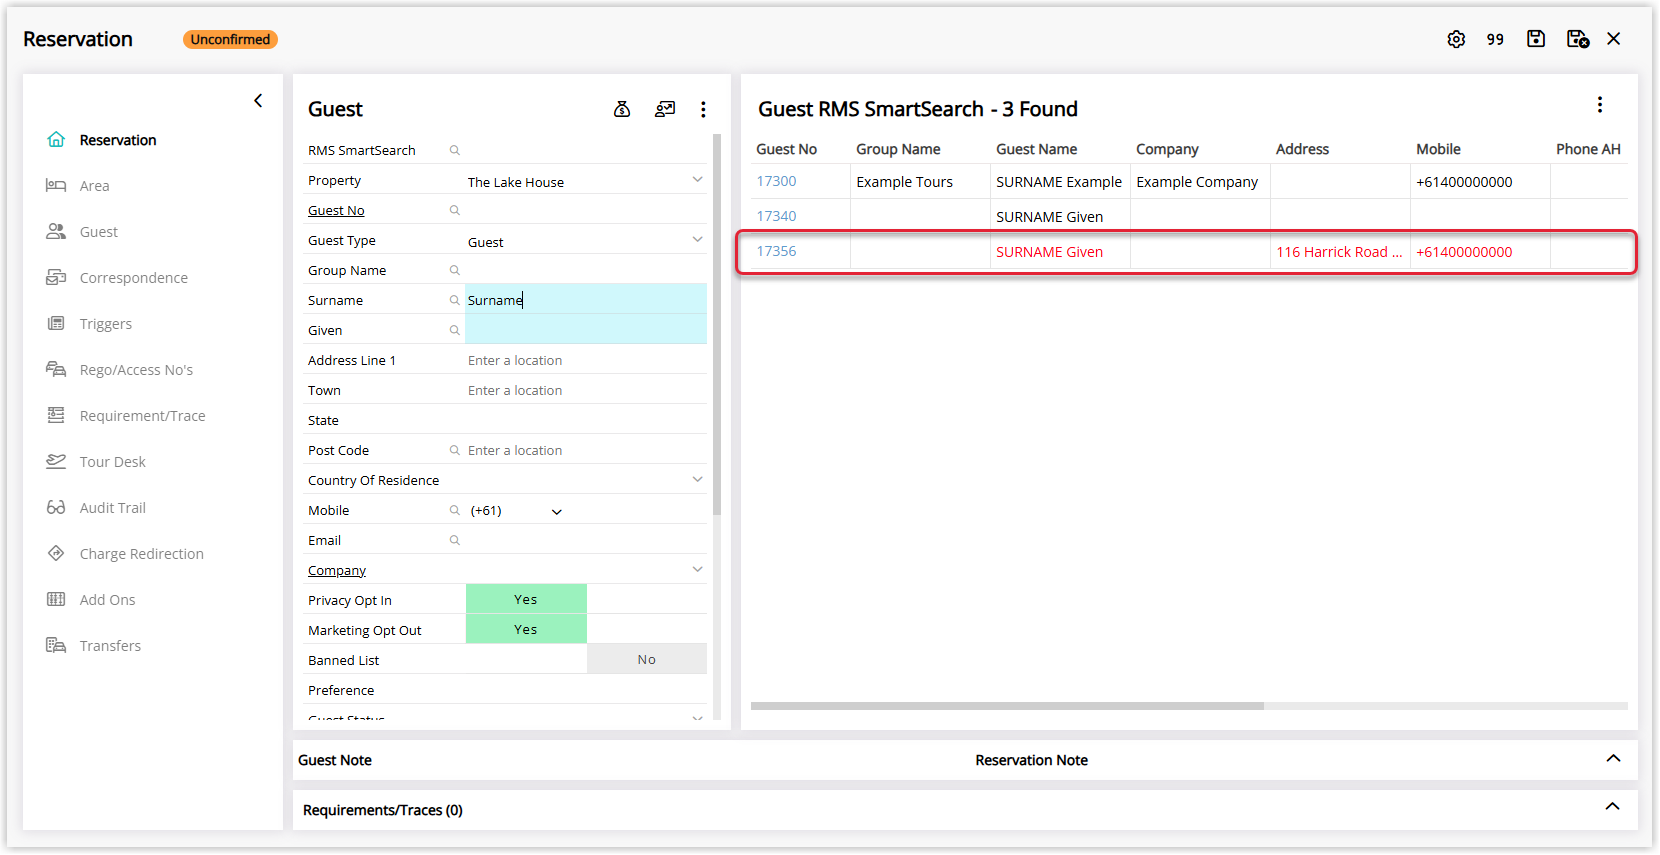
Task: Click the Unconfirmed status badge
Action: tap(230, 39)
